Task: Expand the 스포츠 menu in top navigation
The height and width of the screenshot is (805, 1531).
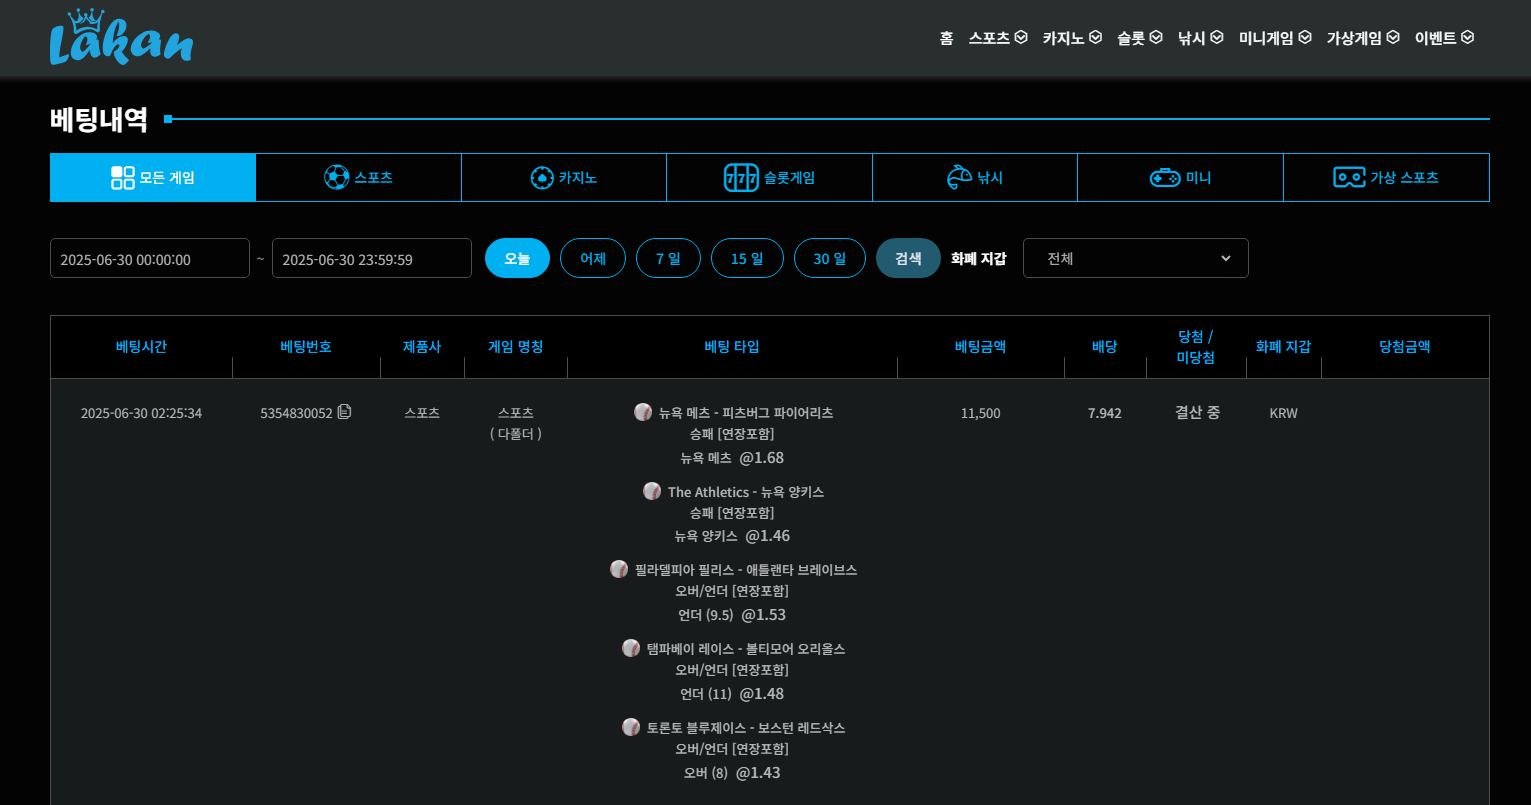Action: click(x=997, y=38)
